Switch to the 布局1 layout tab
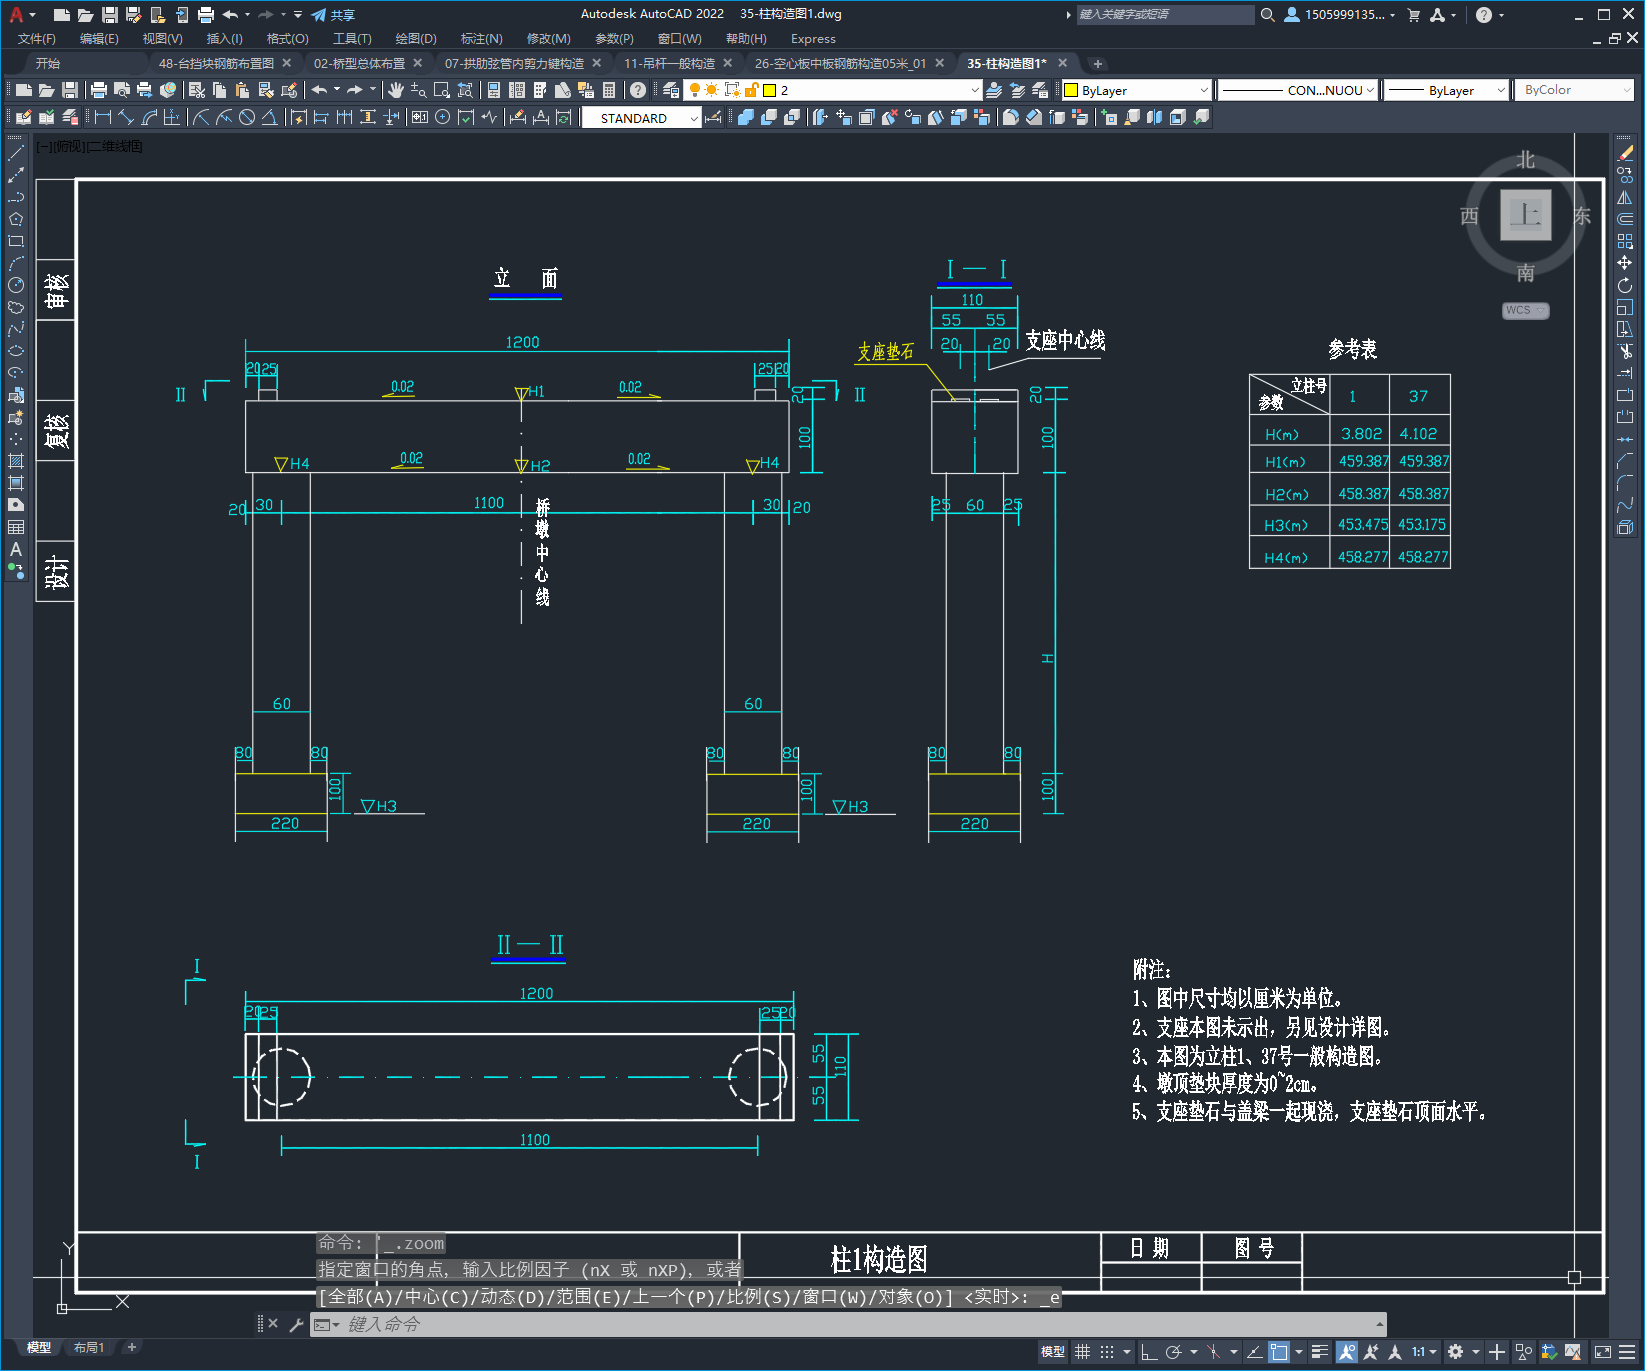This screenshot has height=1371, width=1645. pos(89,1348)
